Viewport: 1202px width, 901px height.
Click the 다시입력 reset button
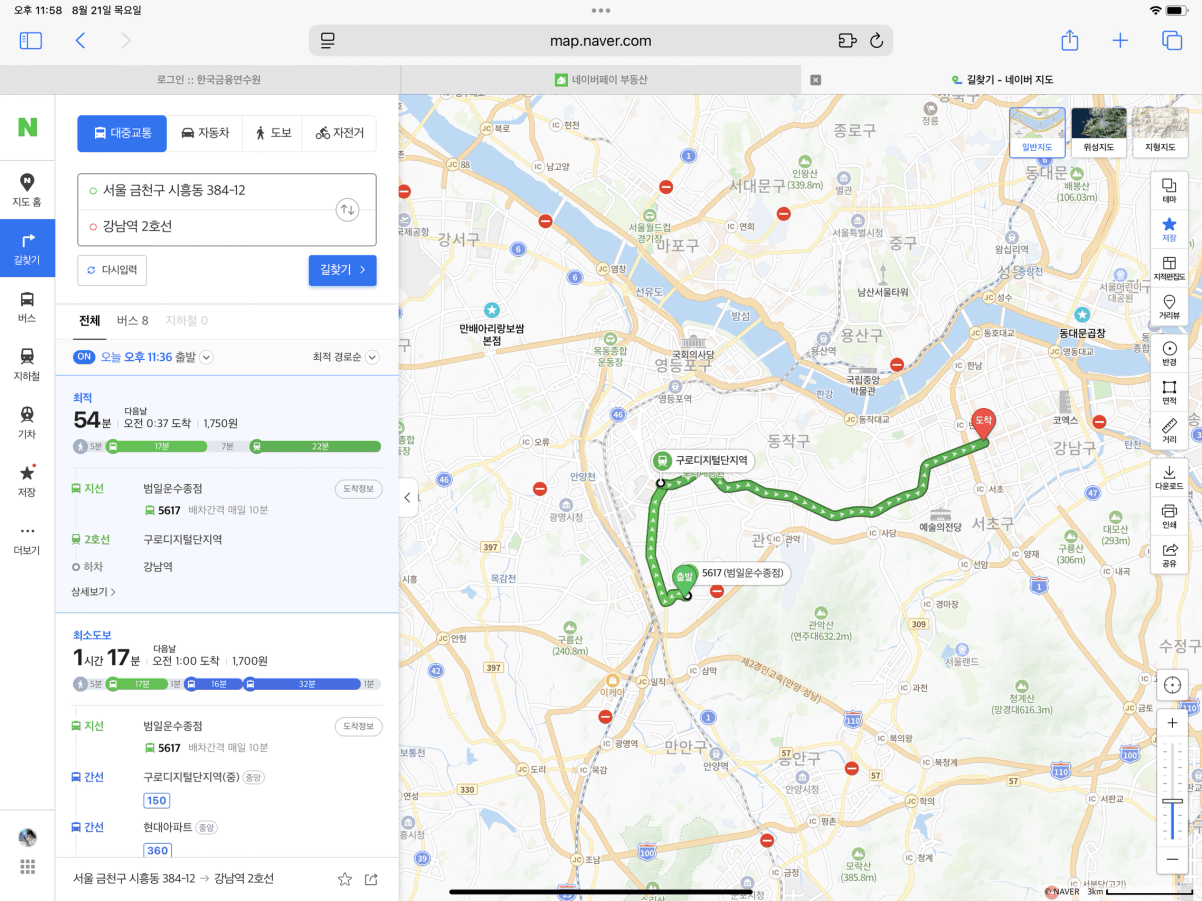(x=112, y=270)
